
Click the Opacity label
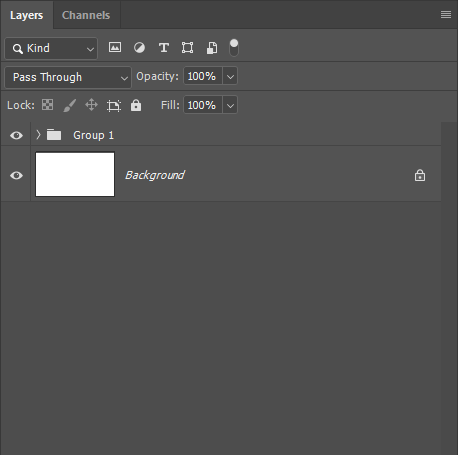pos(157,76)
